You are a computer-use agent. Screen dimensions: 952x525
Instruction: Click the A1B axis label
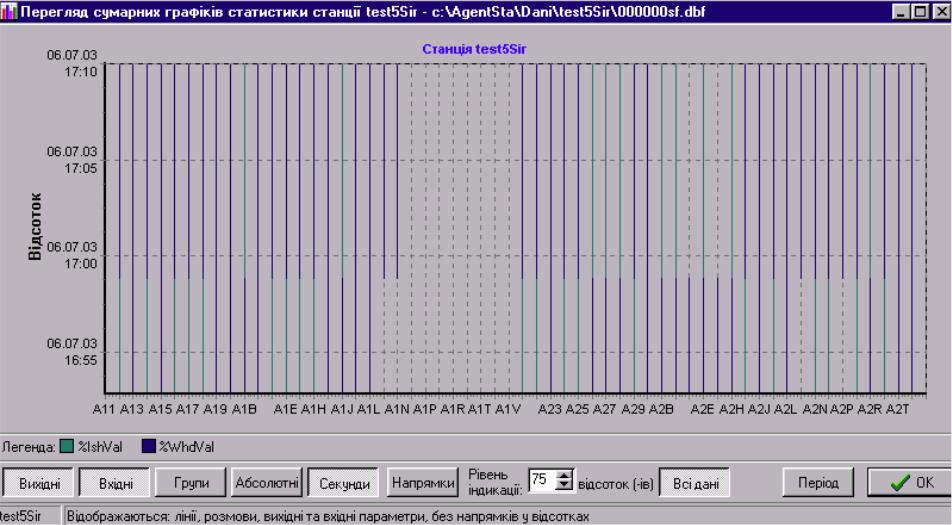[244, 409]
